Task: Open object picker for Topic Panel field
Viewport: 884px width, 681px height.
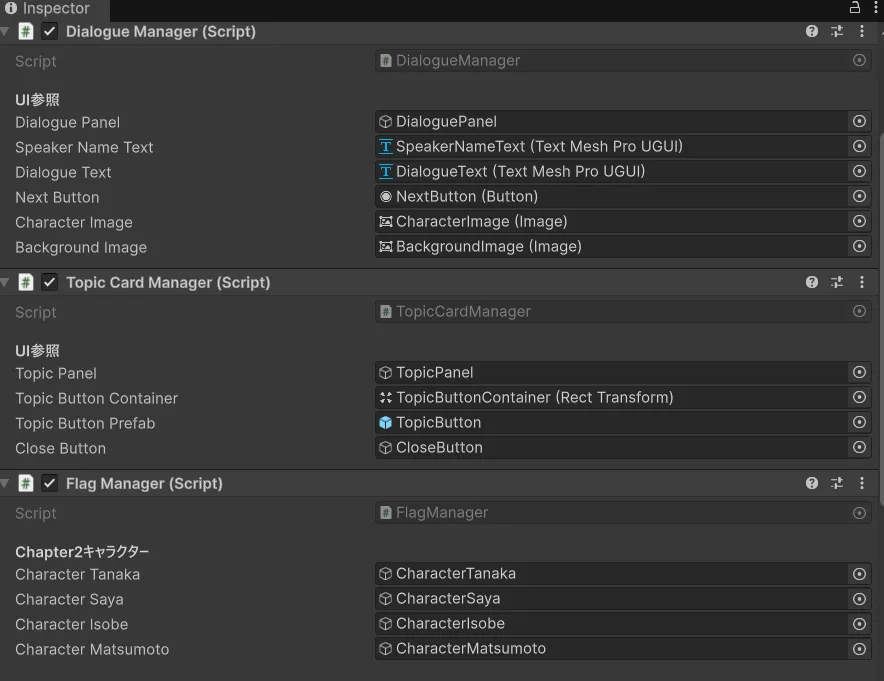Action: [859, 372]
